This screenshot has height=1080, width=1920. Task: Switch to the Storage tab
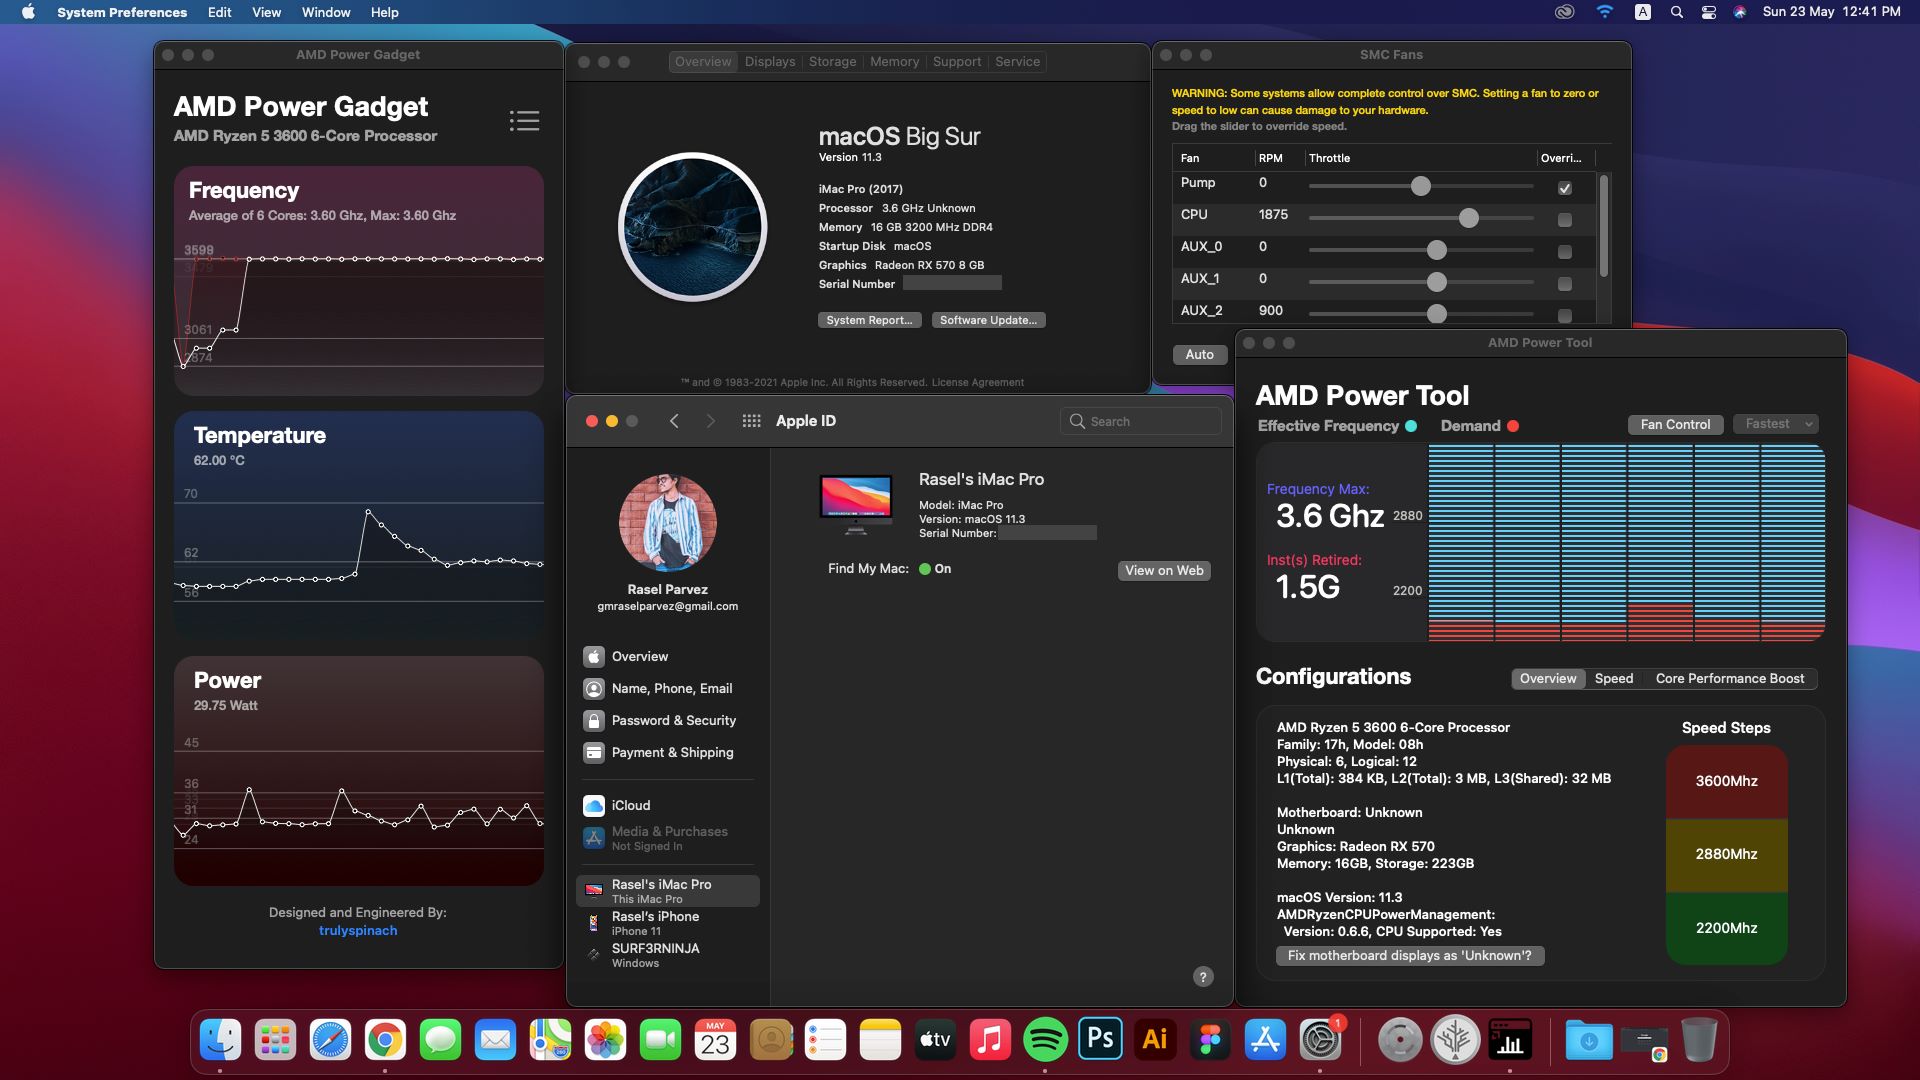pyautogui.click(x=832, y=61)
